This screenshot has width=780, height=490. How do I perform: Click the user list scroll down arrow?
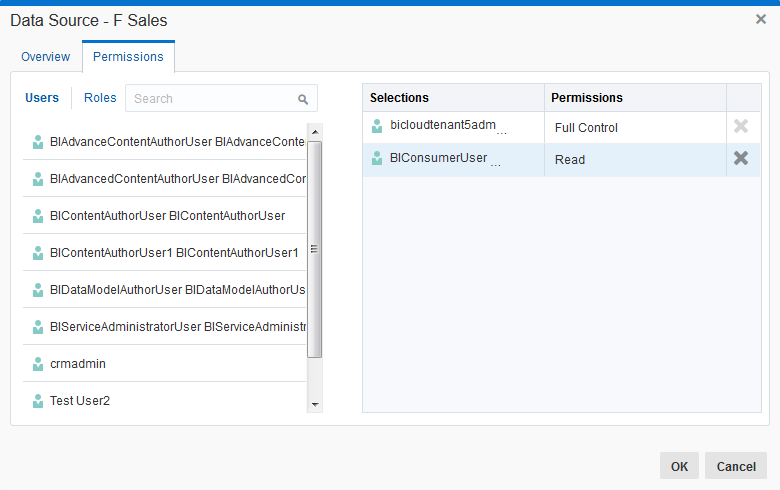point(315,404)
